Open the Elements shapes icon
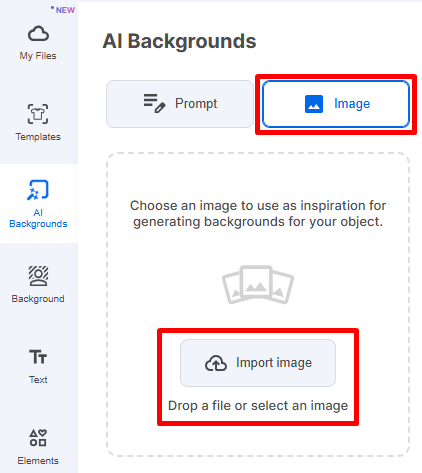 (38, 438)
